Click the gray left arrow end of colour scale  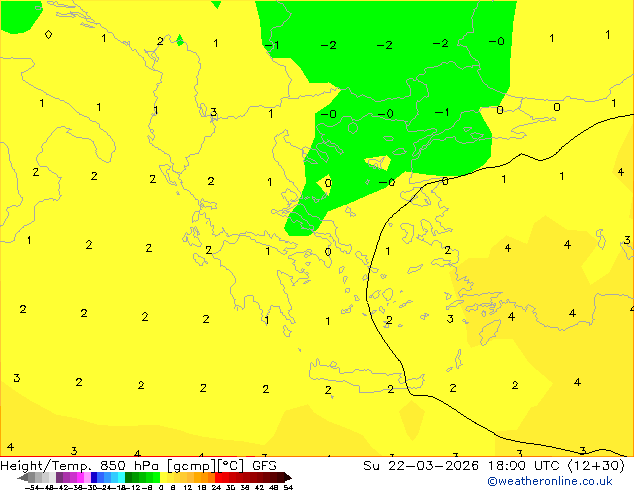tap(23, 478)
